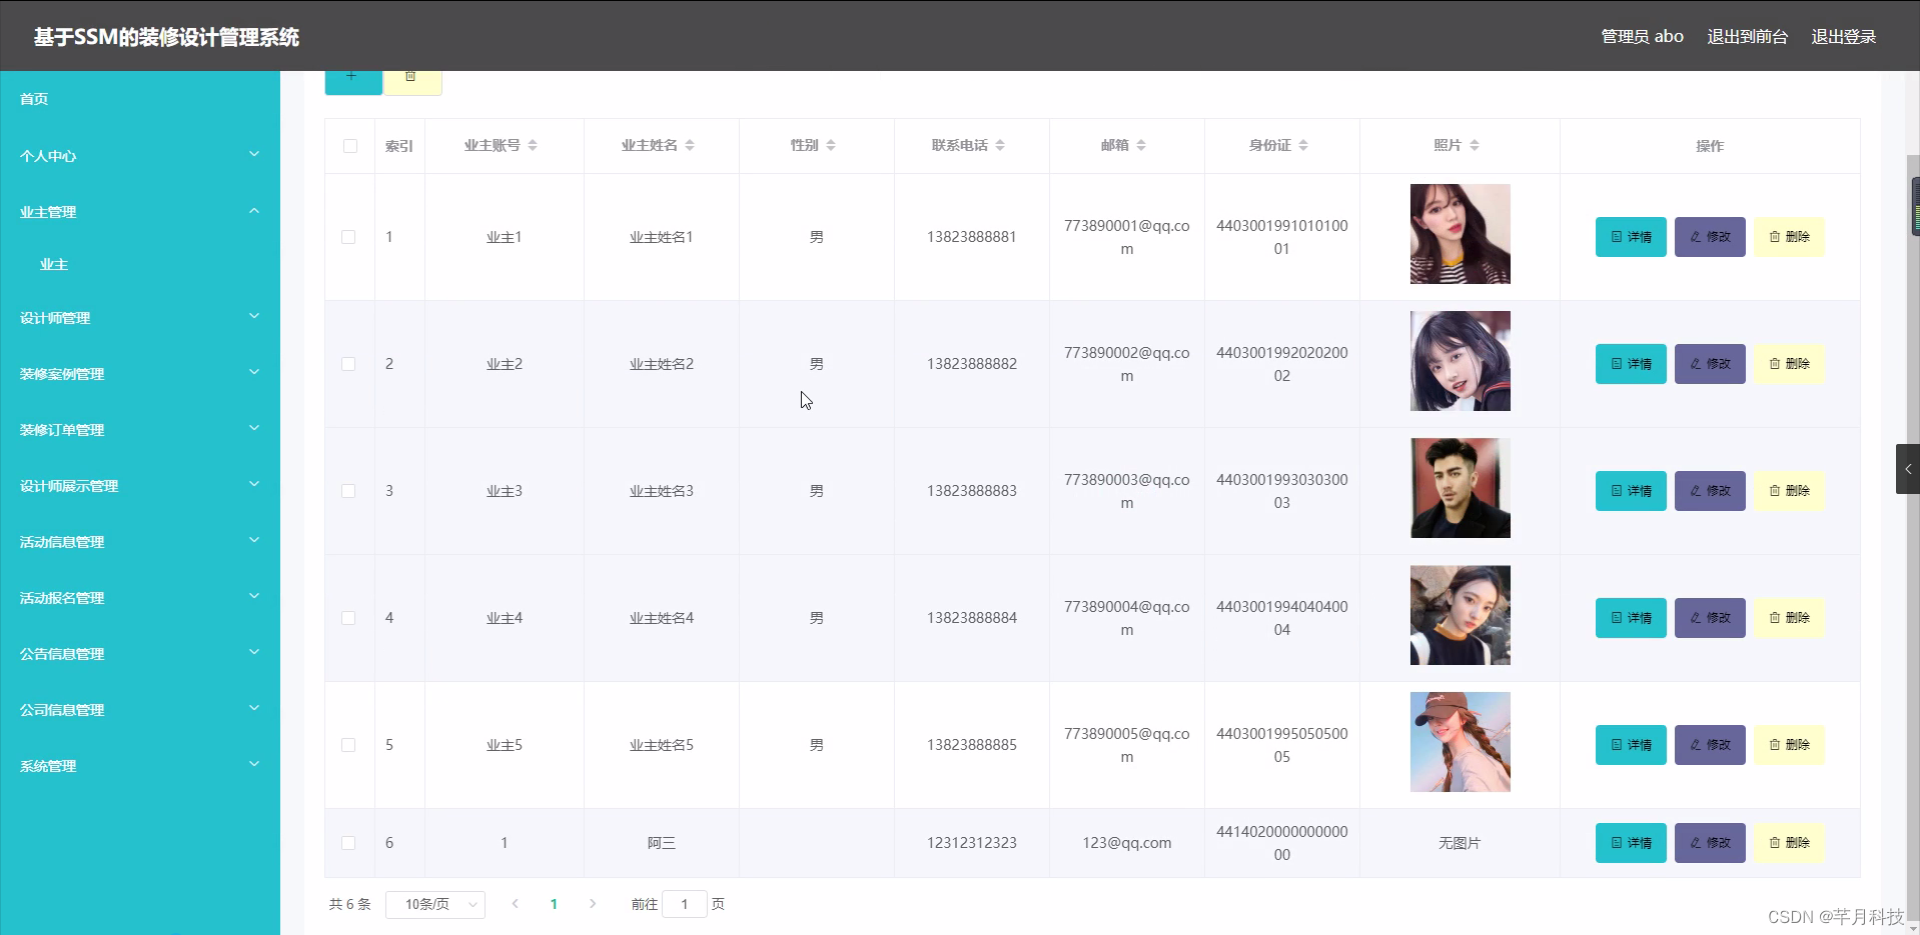Sort the 照片 column with its sort icon

pos(1477,145)
